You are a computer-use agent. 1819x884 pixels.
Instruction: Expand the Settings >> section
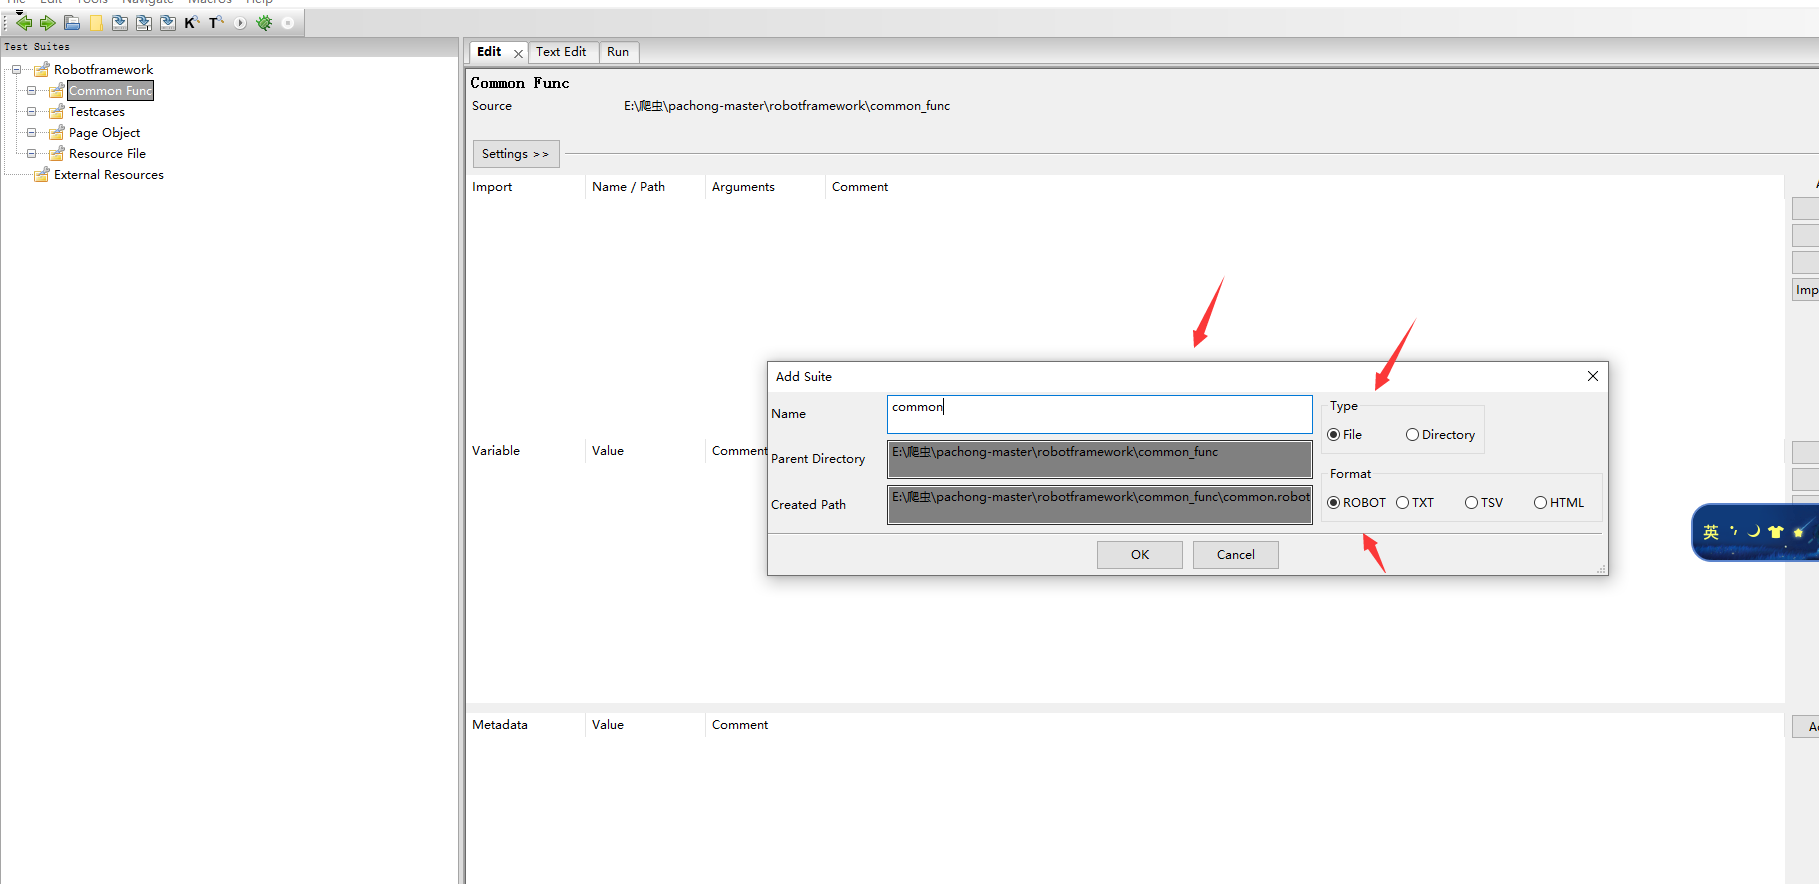coord(515,154)
